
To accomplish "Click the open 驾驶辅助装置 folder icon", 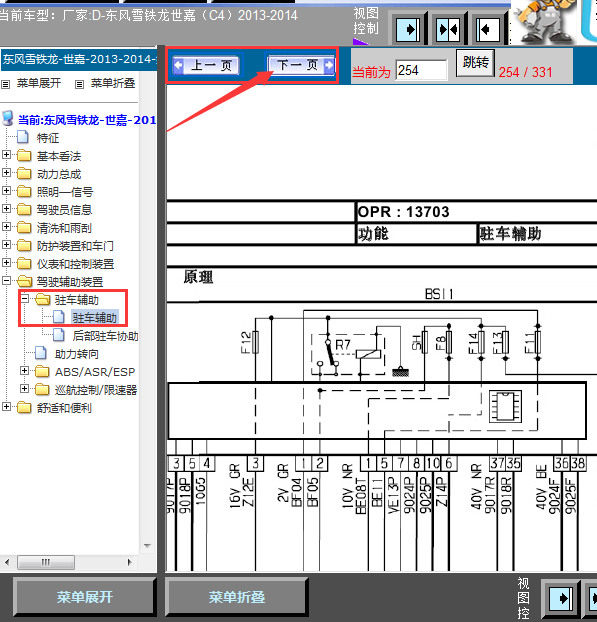I will 24,281.
